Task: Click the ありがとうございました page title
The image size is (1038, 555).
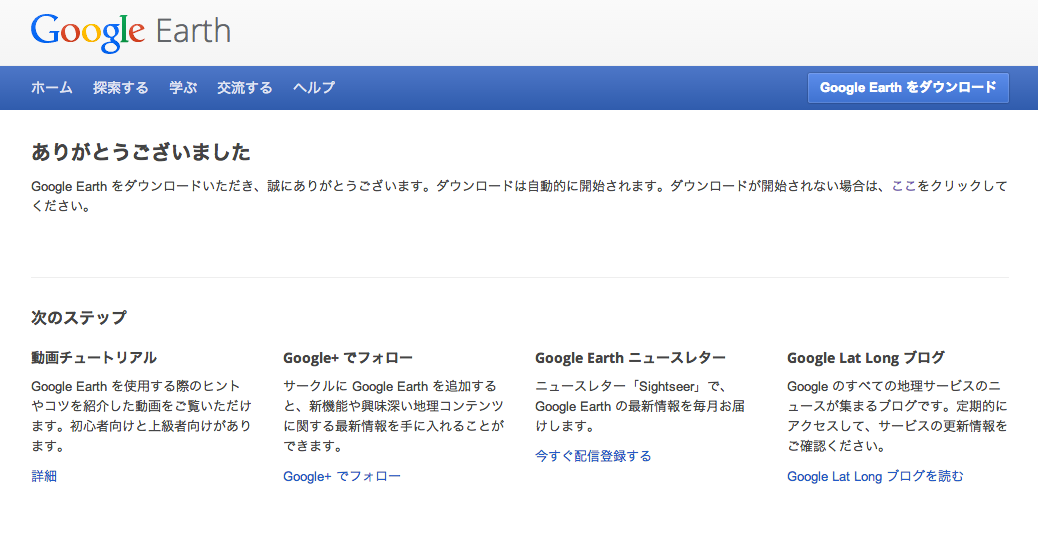Action: [x=141, y=152]
